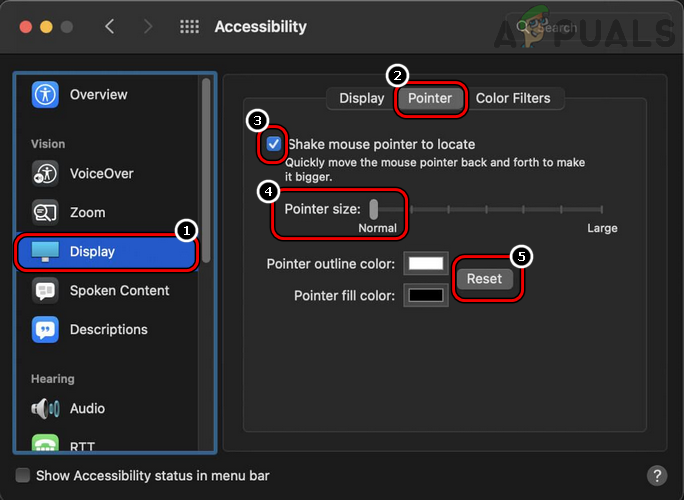Disable Shake mouse pointer to locate
Viewport: 684px width, 500px height.
tap(274, 144)
